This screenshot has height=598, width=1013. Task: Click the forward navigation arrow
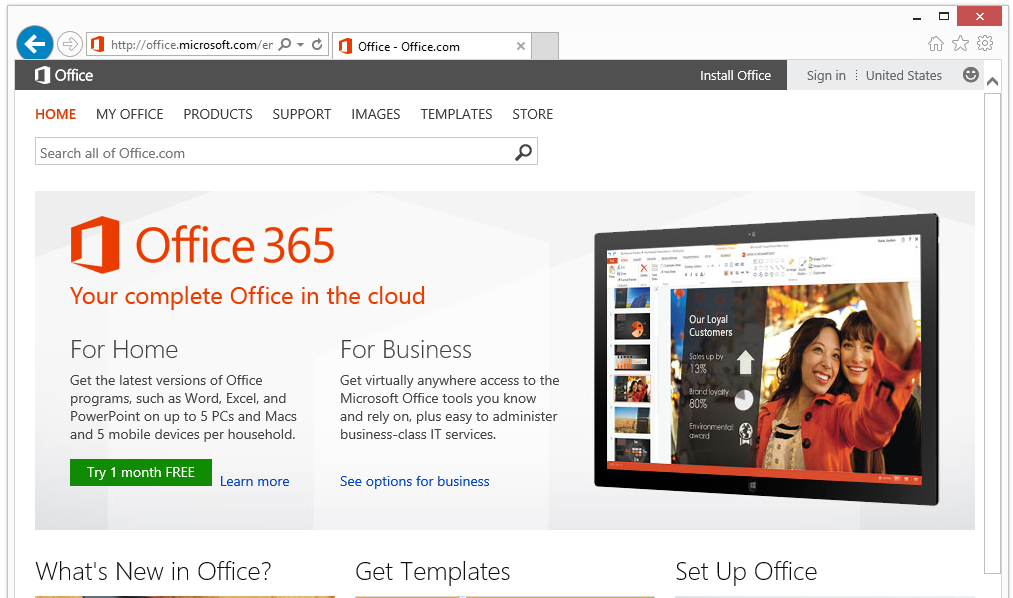click(x=68, y=43)
